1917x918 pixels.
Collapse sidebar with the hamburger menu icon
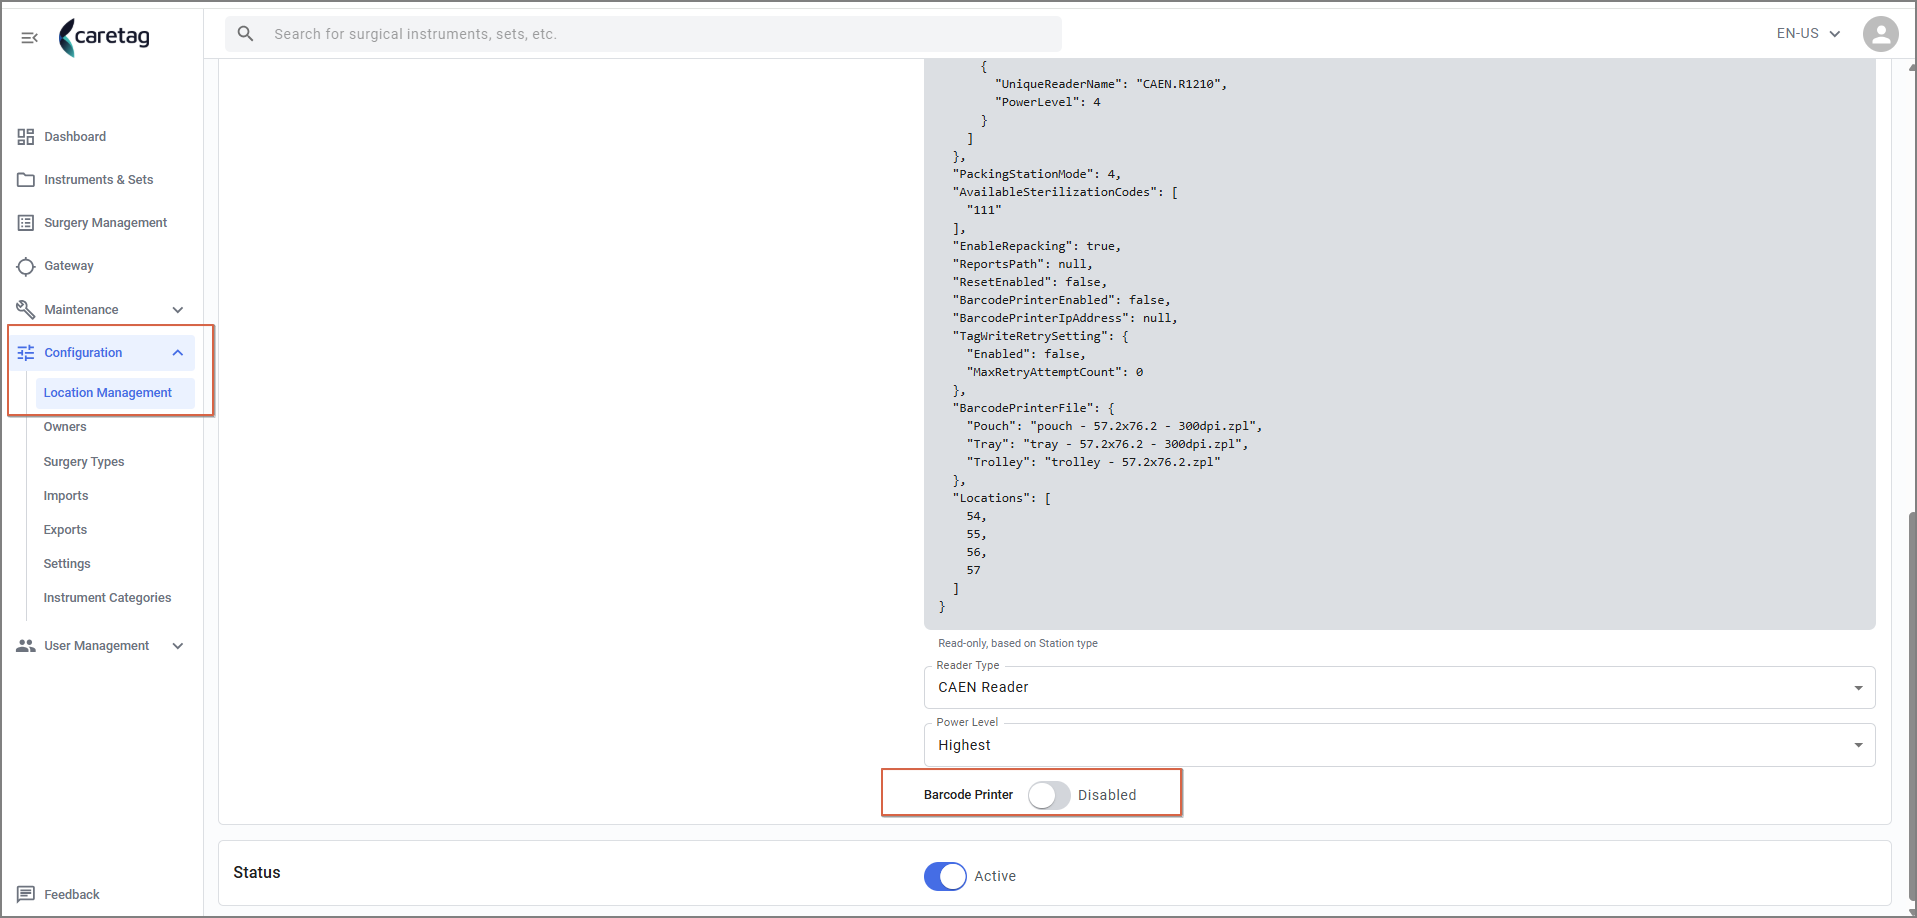click(x=29, y=37)
